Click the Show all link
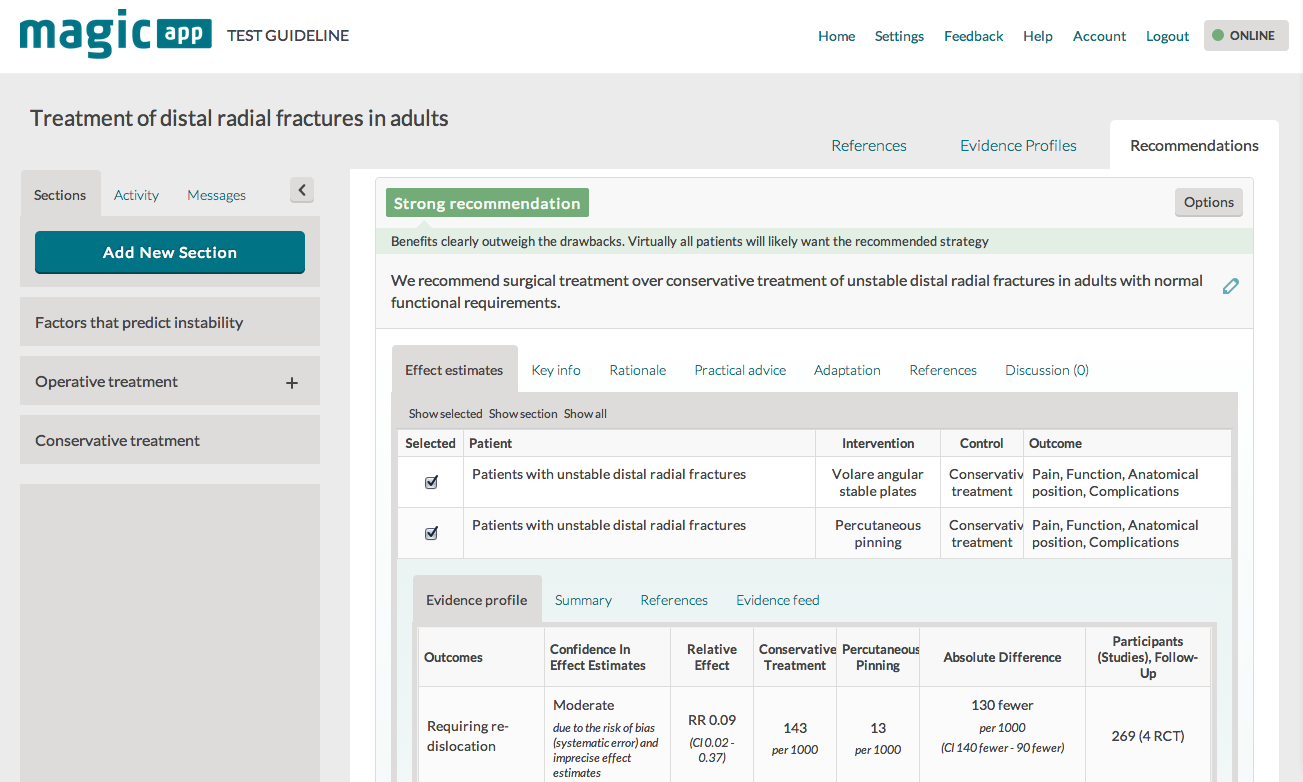This screenshot has width=1303, height=782. (x=585, y=414)
